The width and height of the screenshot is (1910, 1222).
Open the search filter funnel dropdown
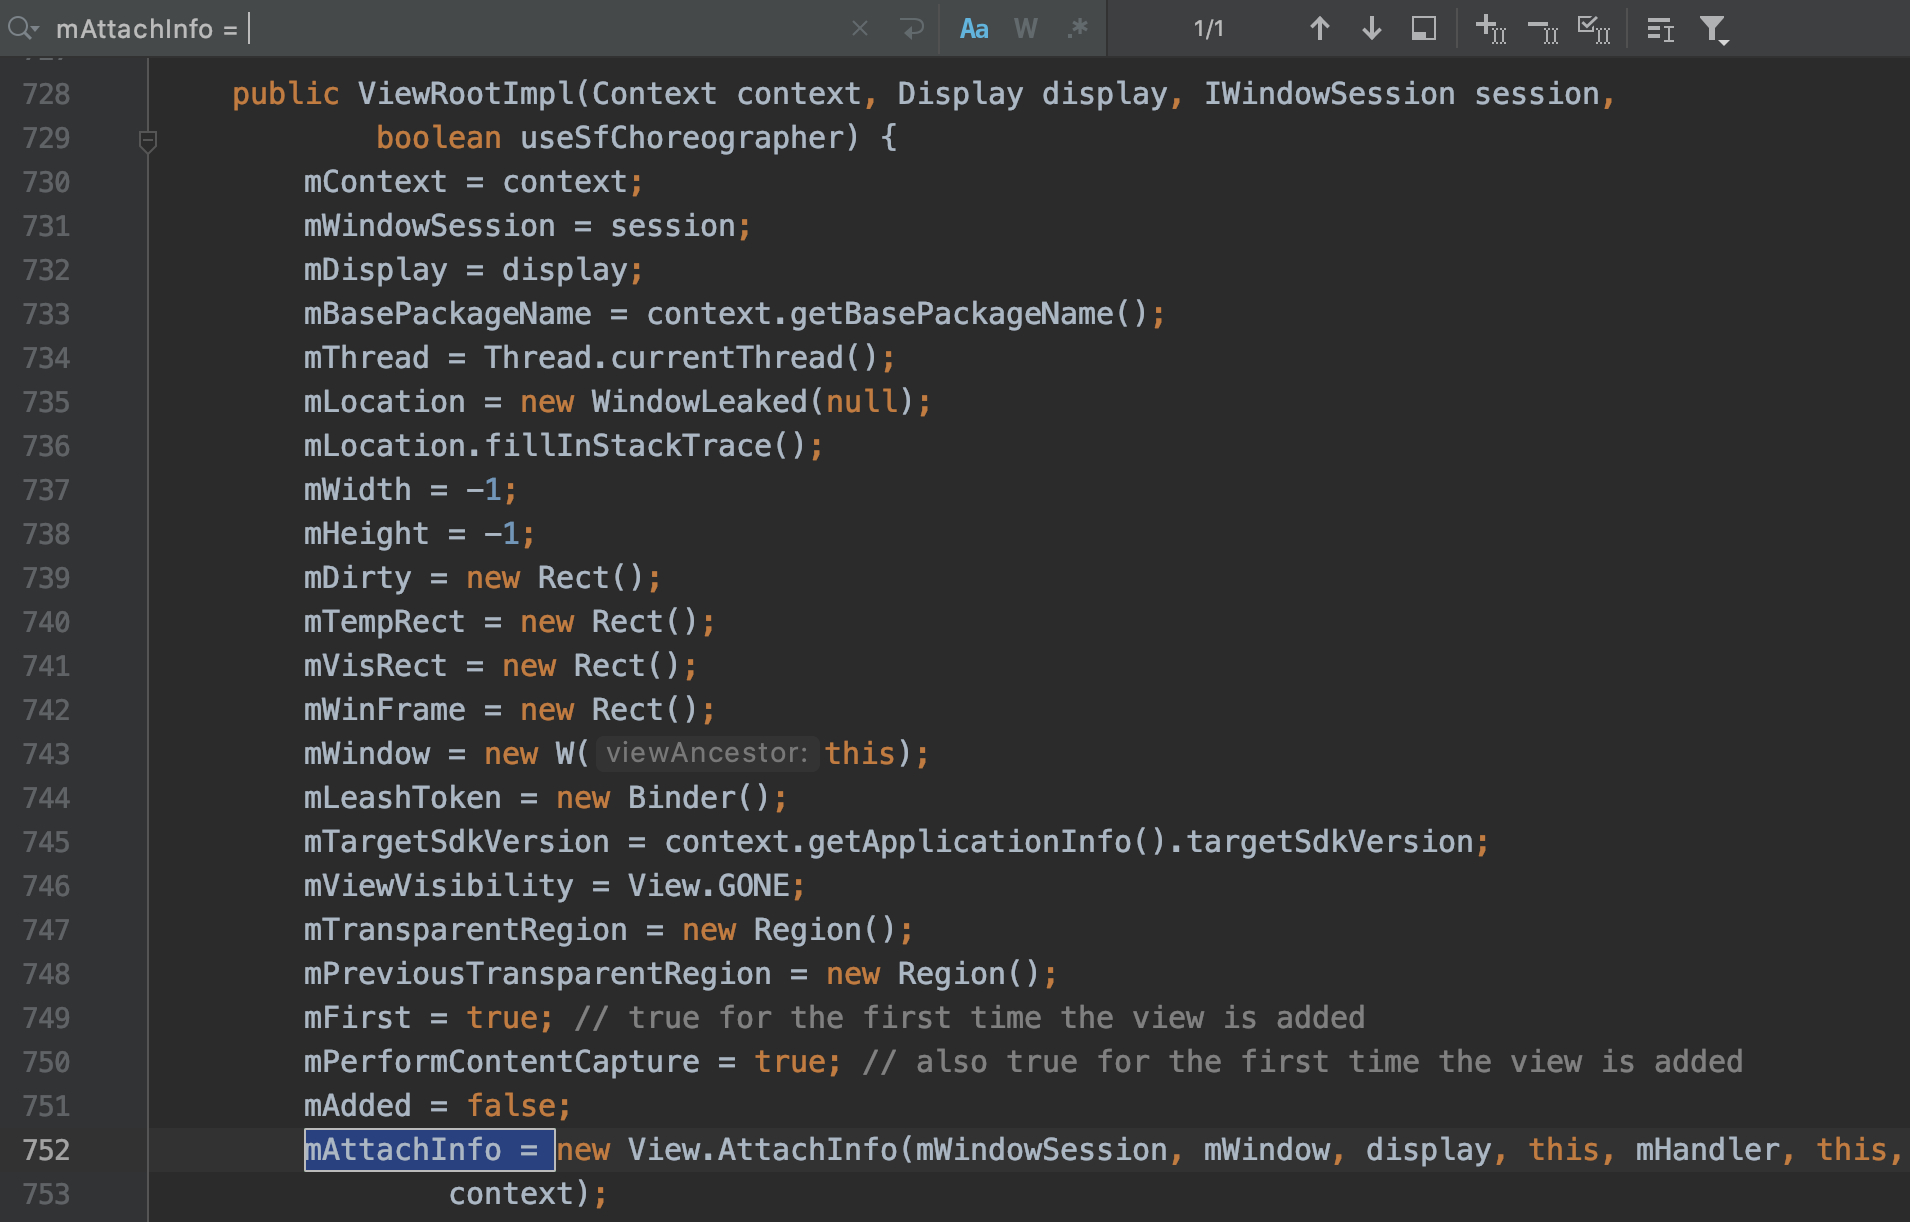pos(1714,30)
